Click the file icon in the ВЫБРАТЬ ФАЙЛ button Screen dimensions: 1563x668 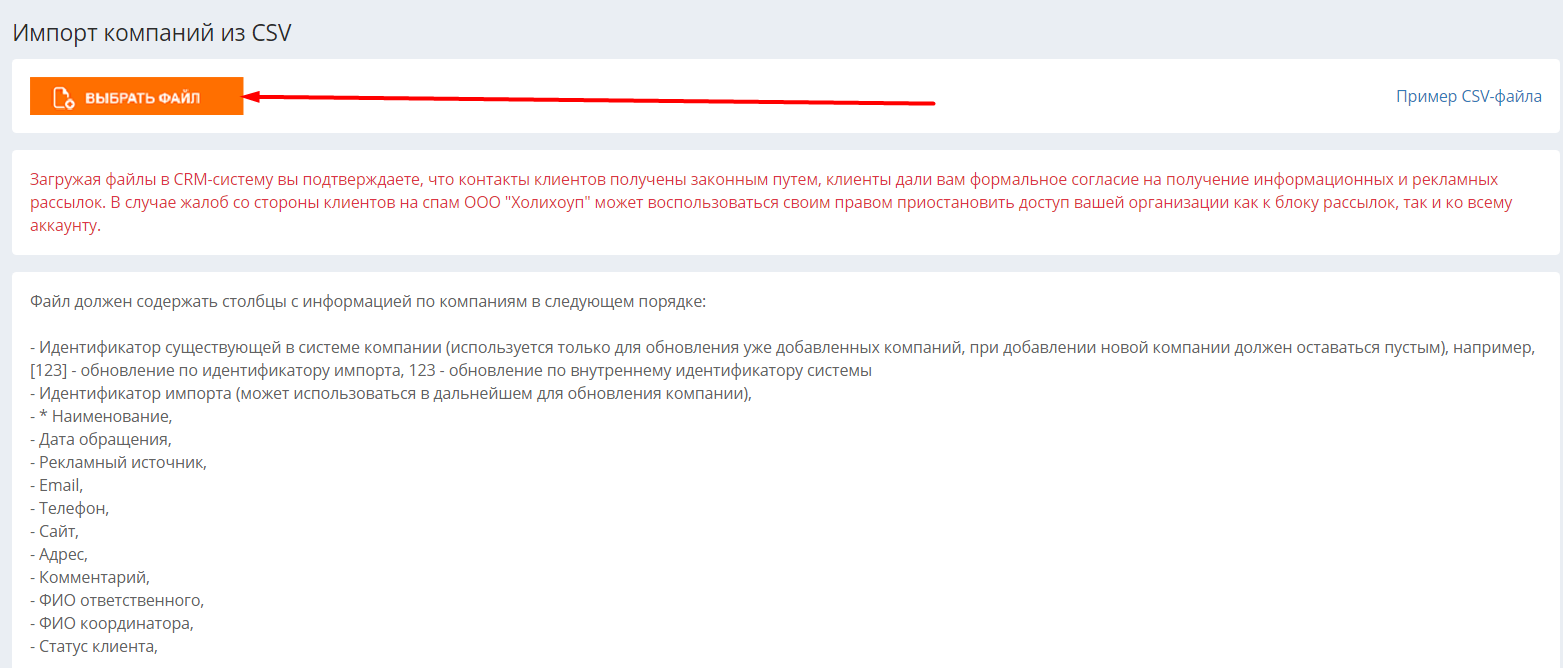tap(64, 97)
